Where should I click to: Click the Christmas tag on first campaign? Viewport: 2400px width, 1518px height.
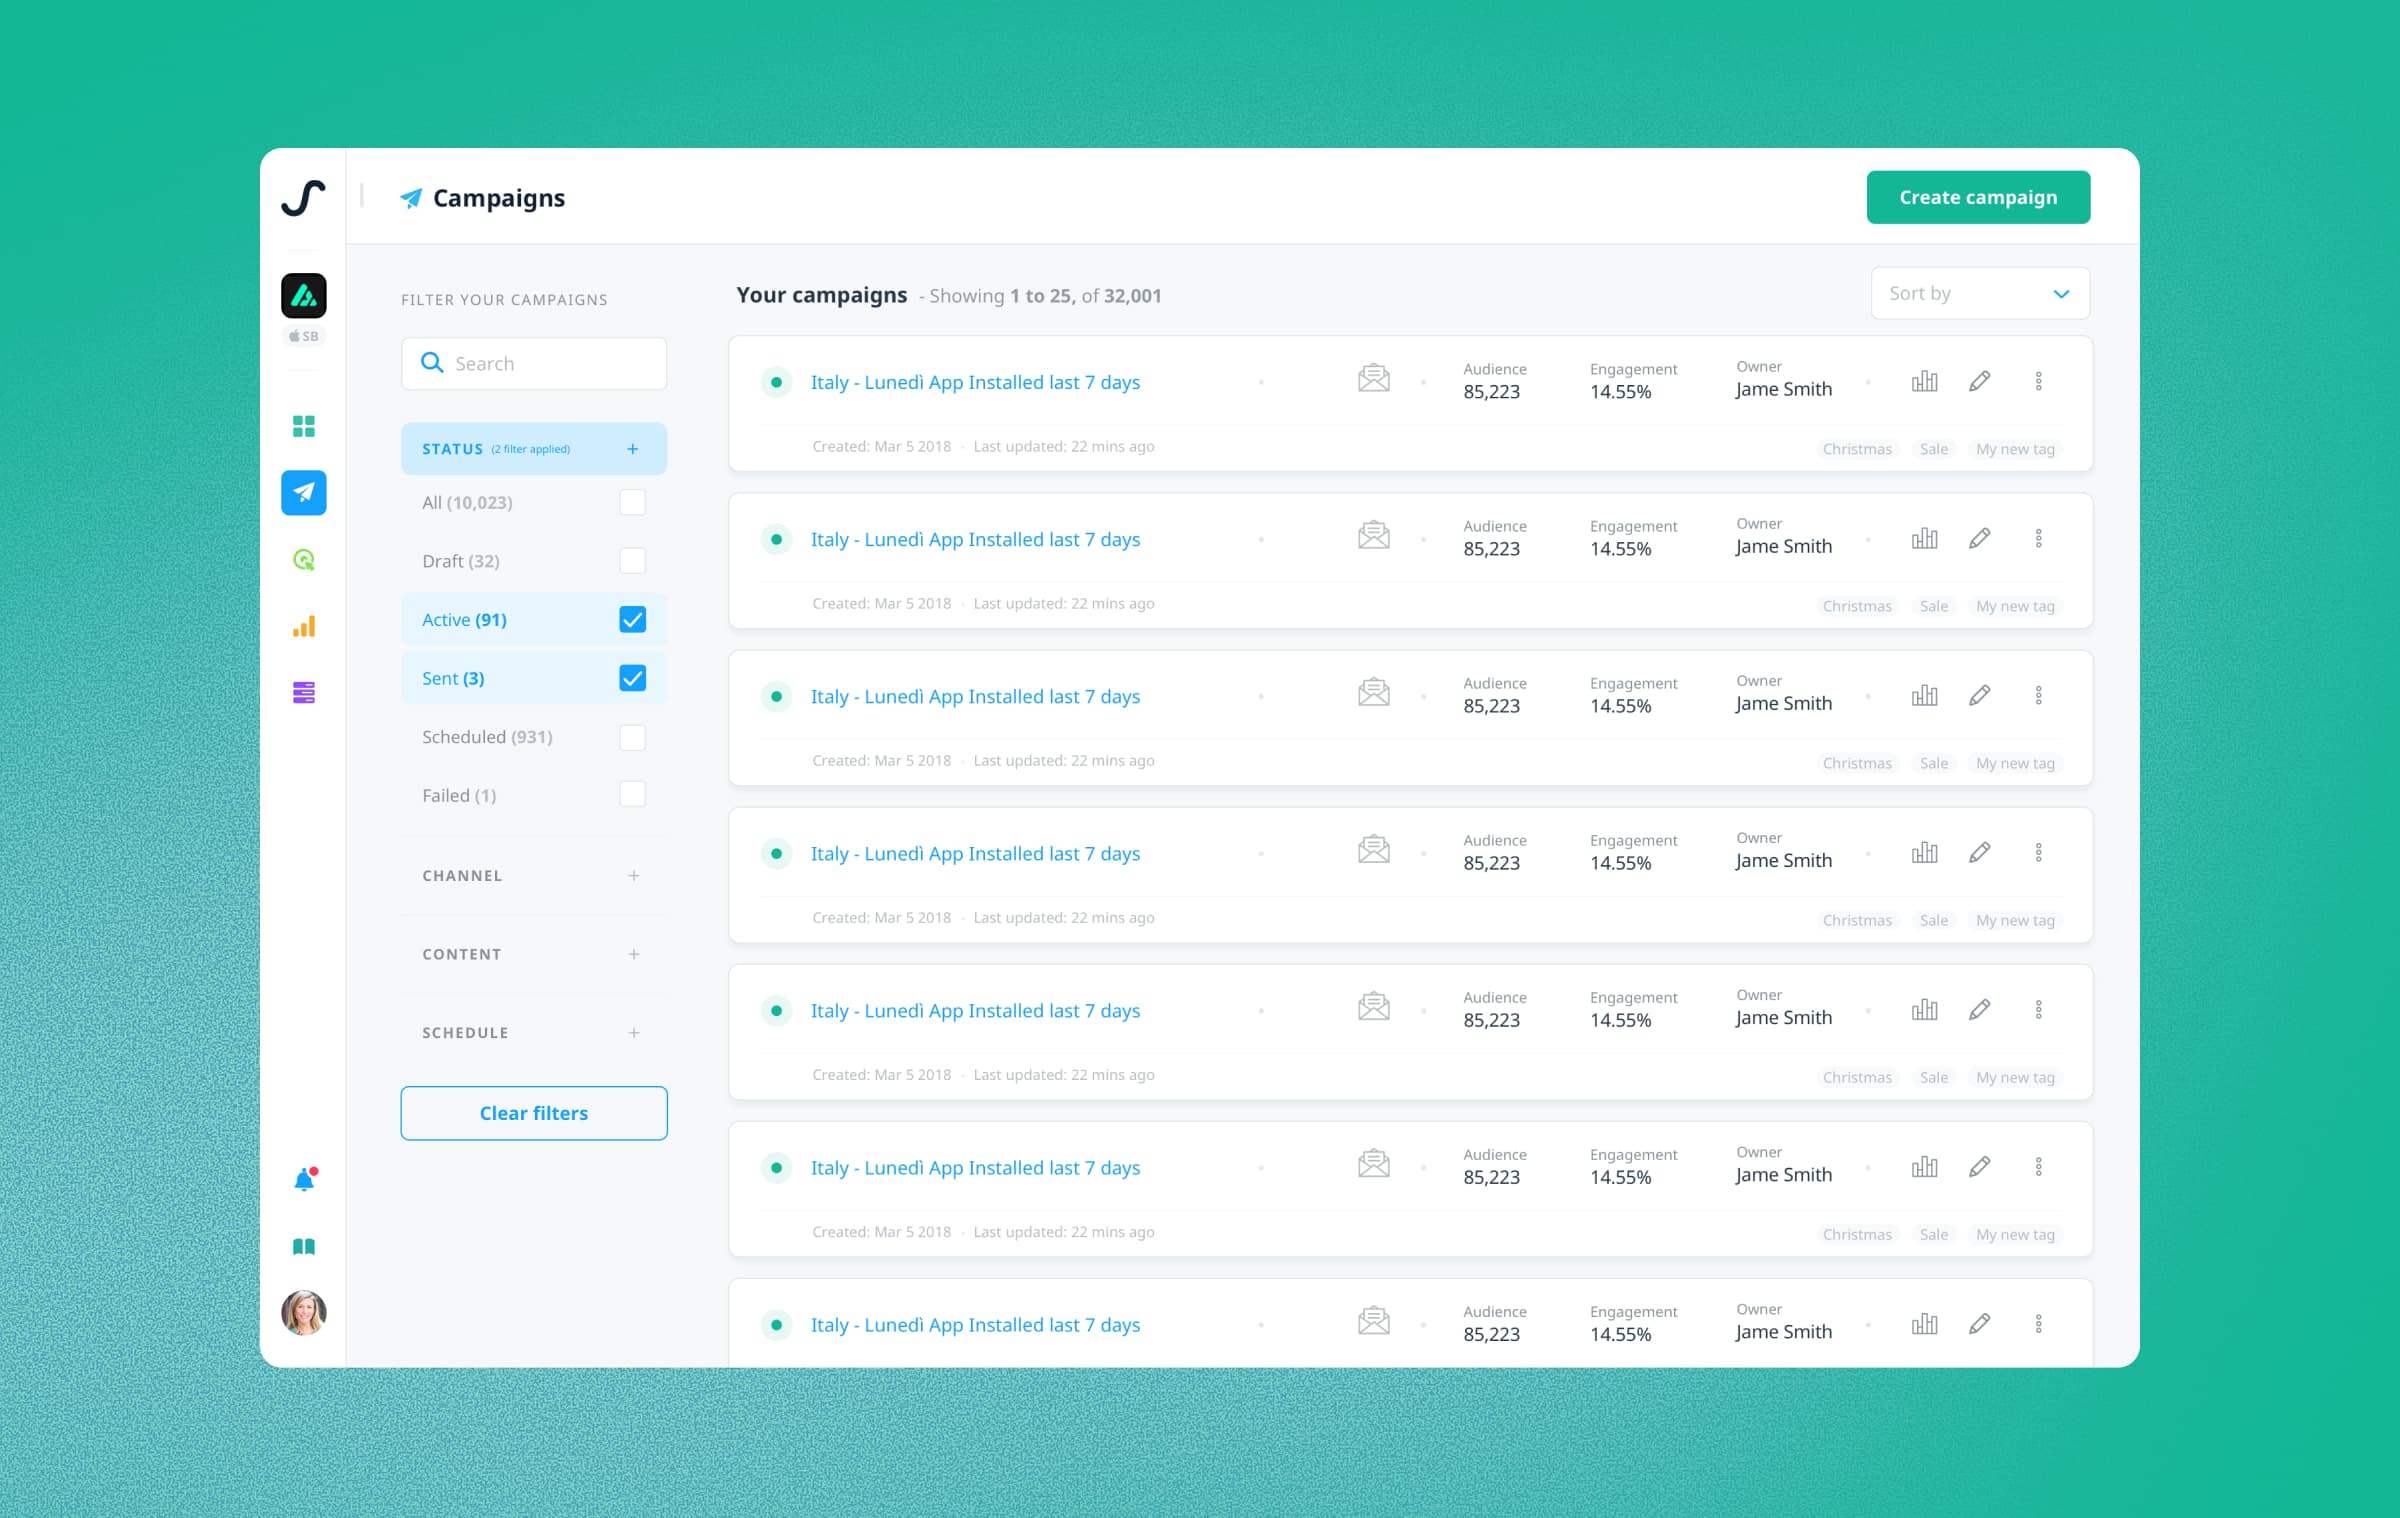coord(1856,449)
